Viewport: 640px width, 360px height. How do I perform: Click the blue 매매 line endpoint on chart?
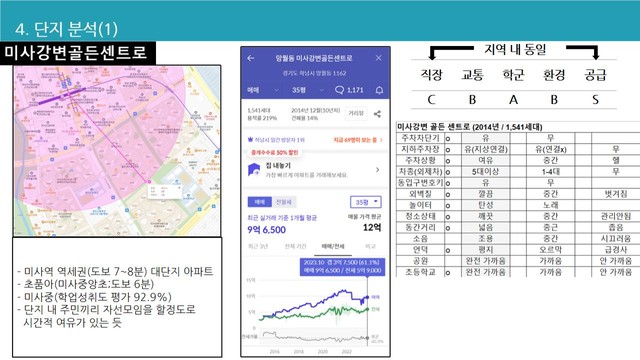367,297
